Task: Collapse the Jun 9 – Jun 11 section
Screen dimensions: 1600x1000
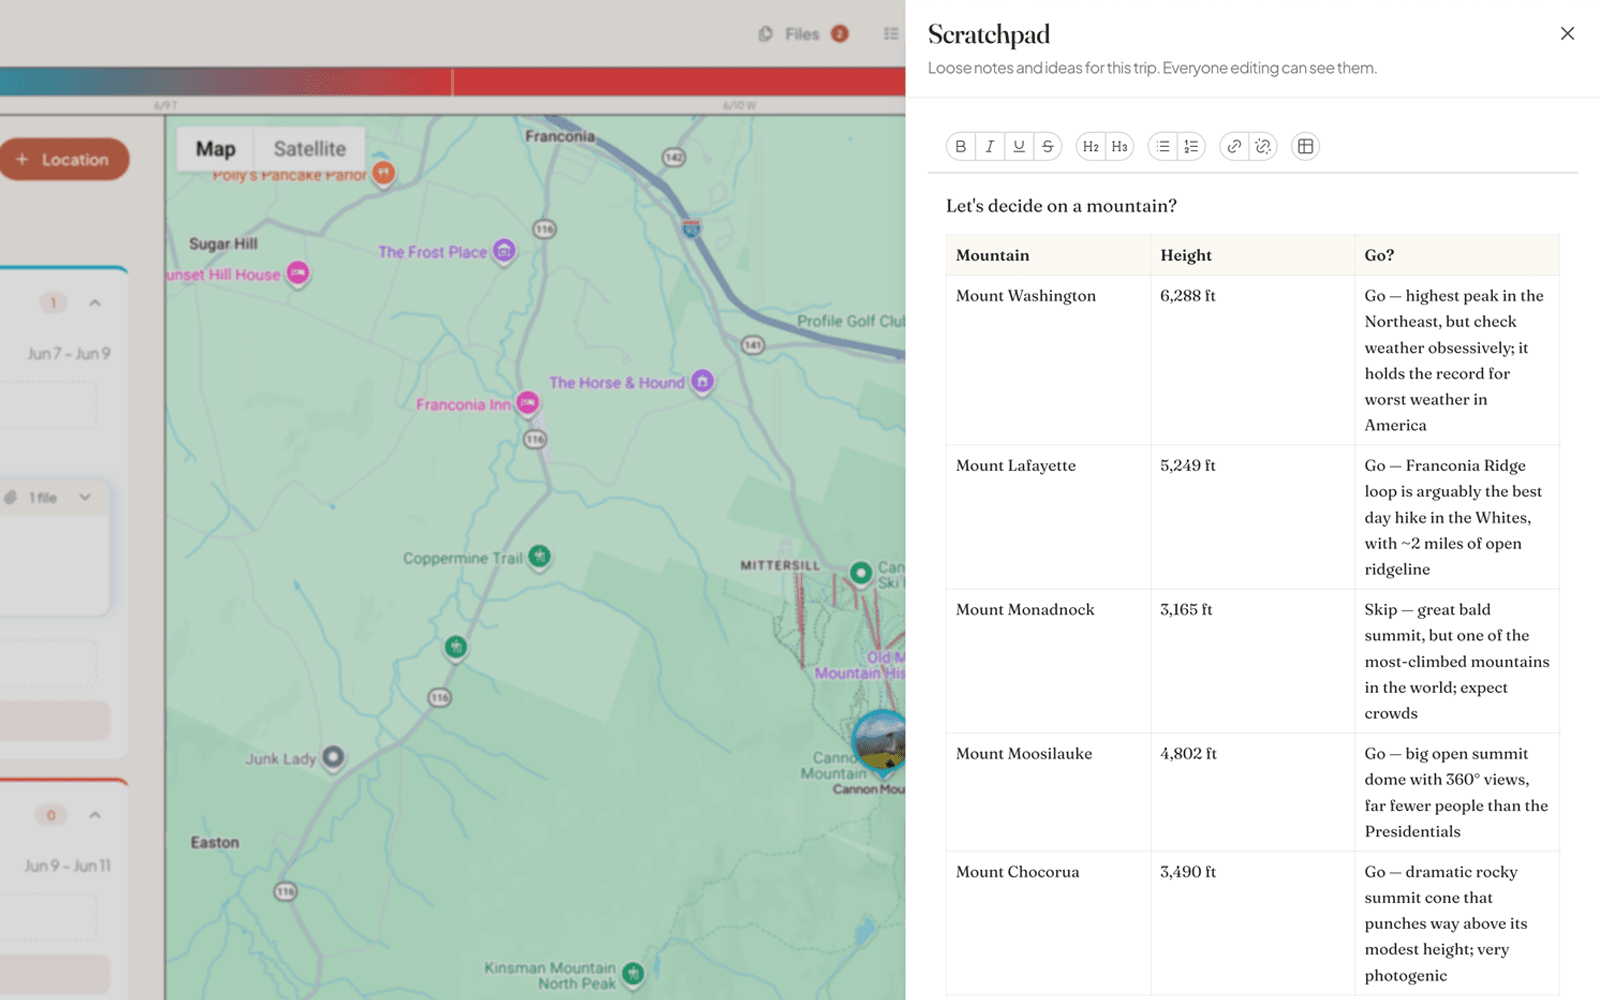Action: 95,815
